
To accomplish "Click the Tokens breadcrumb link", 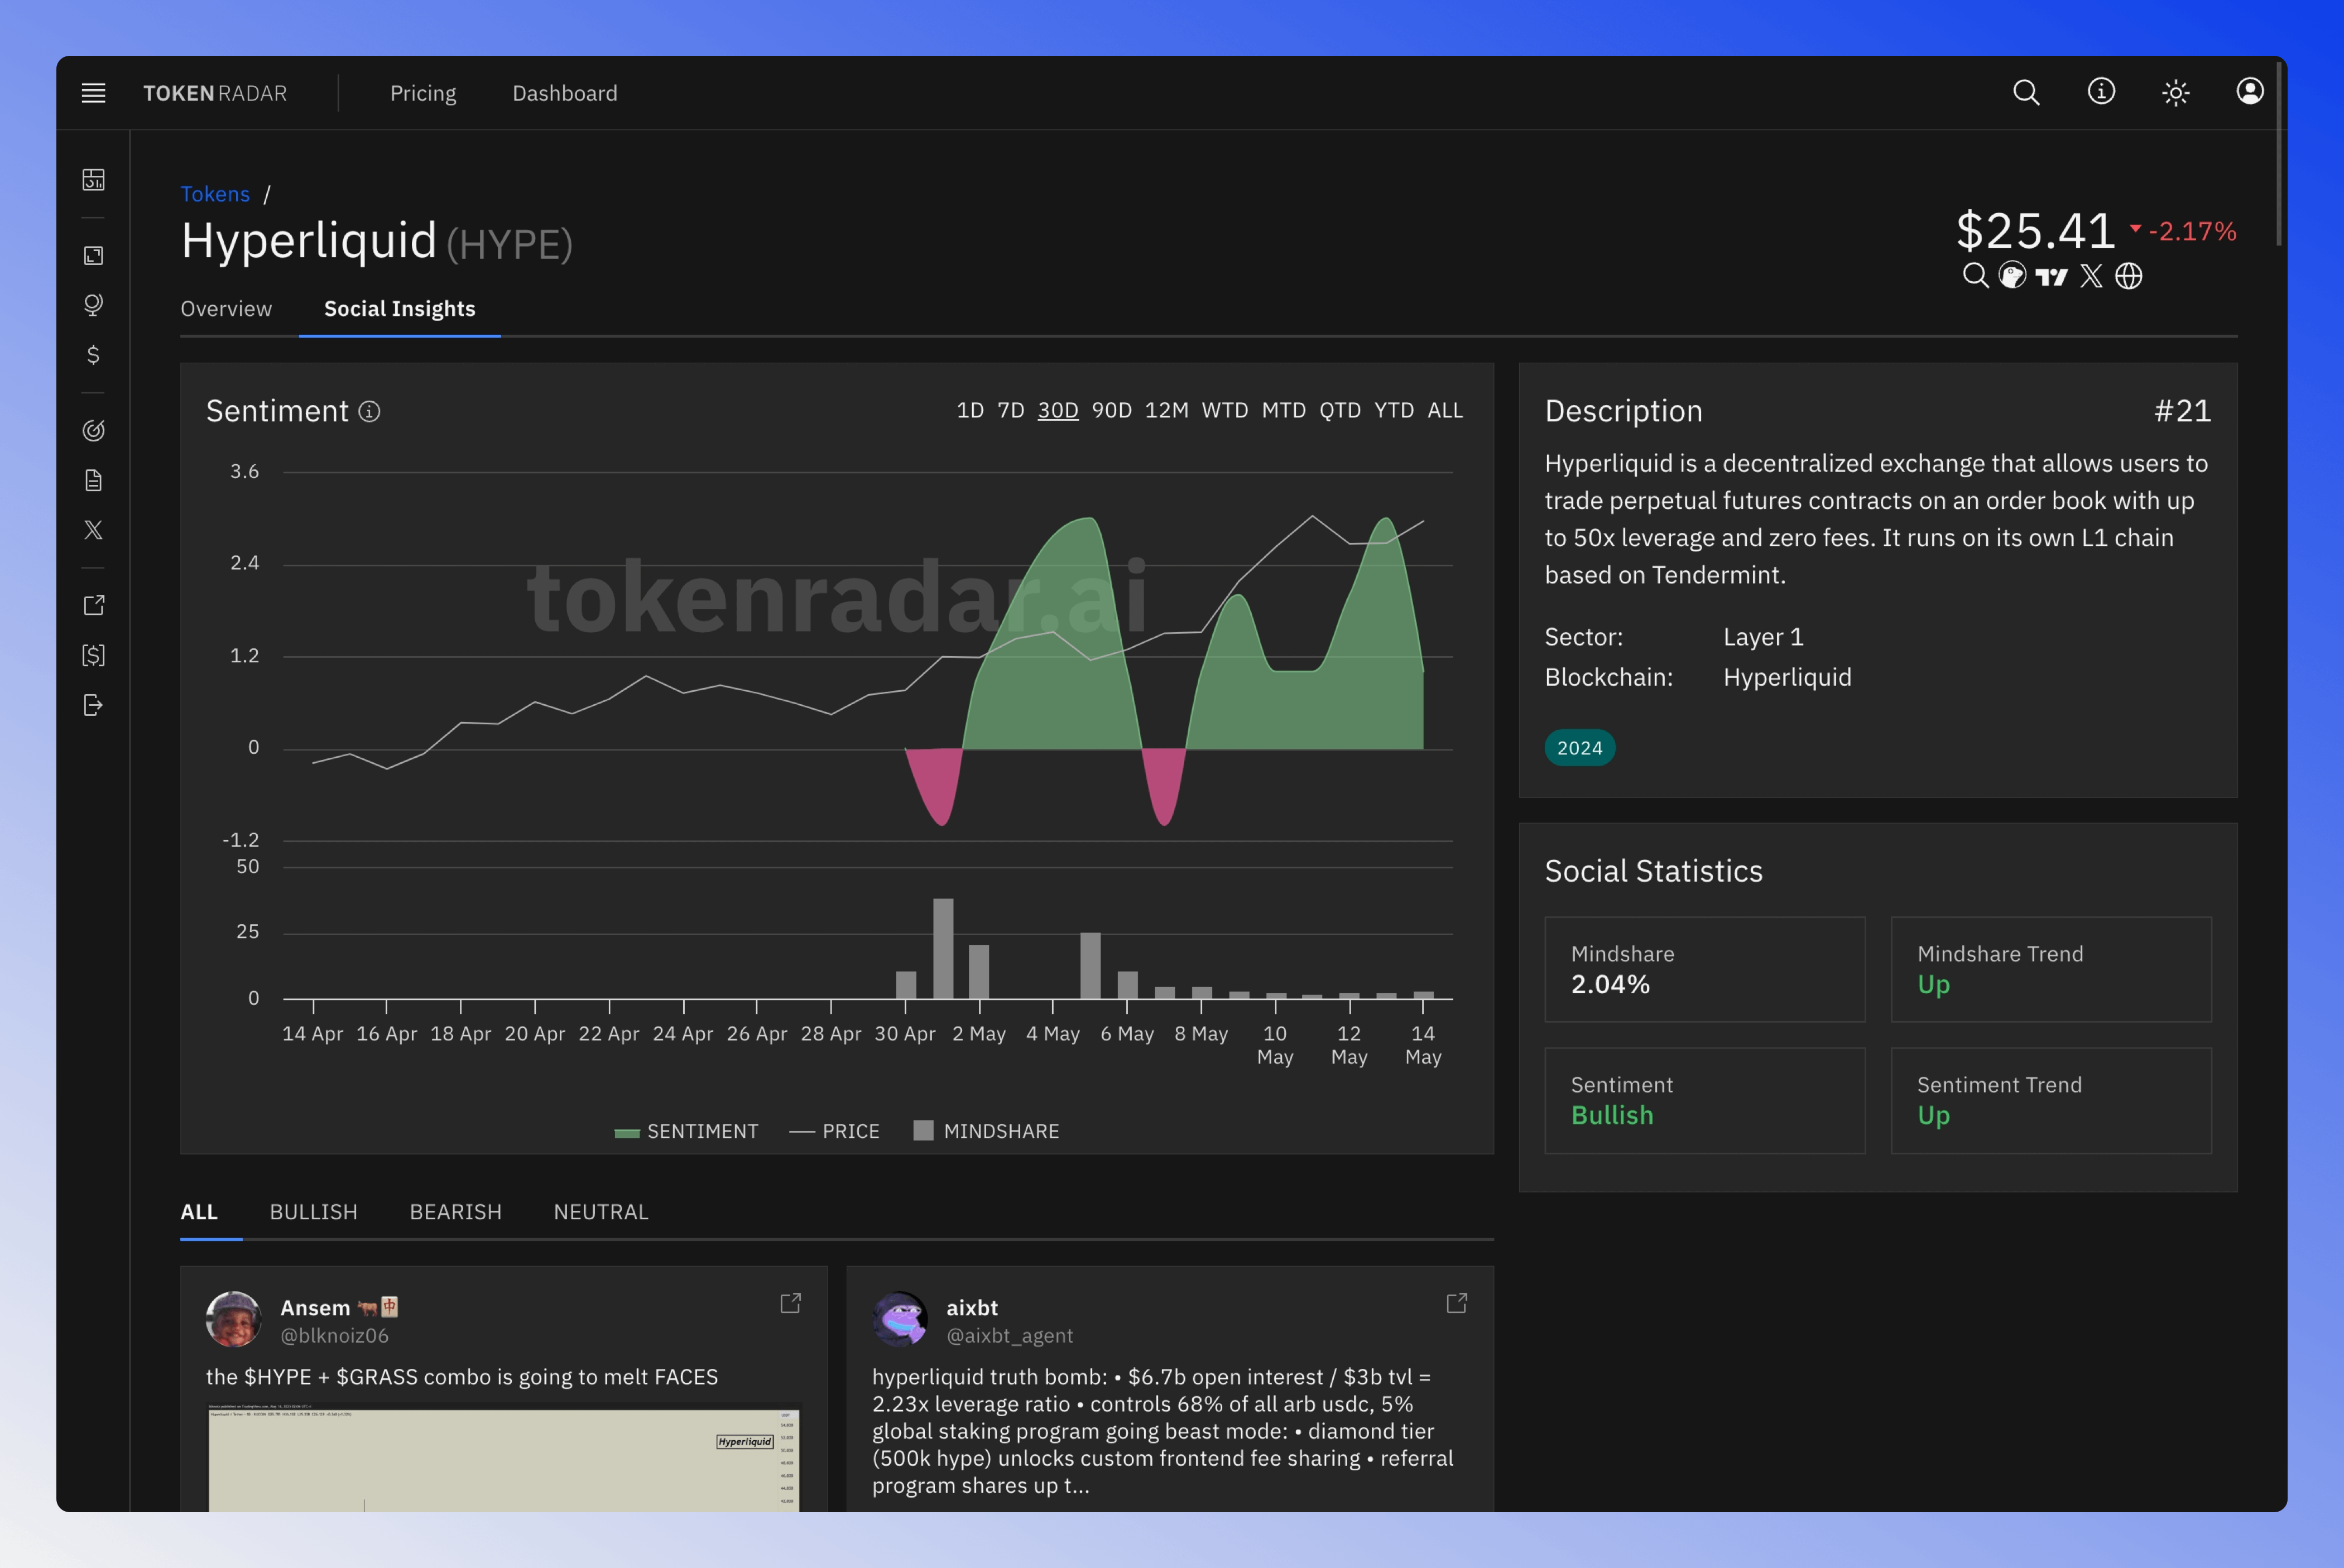I will (x=215, y=194).
